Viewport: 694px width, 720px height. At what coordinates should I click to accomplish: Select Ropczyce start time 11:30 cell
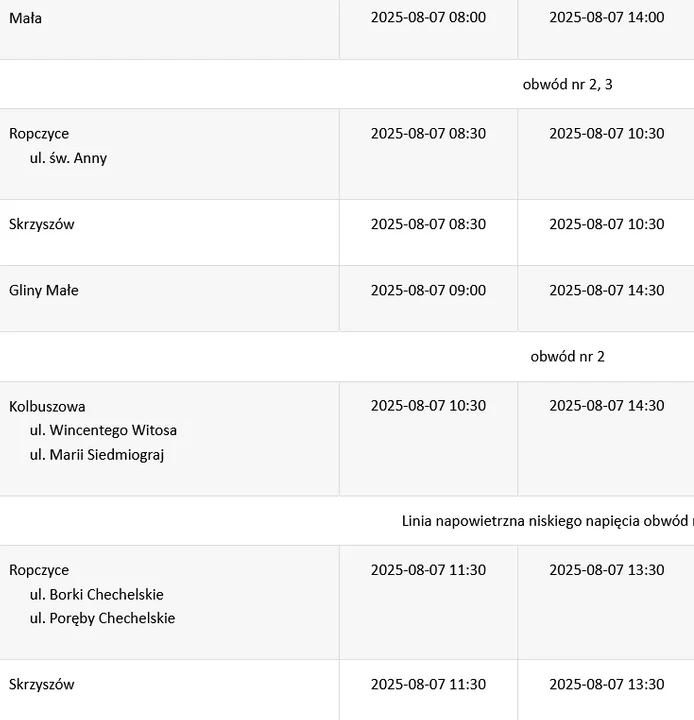click(x=428, y=602)
